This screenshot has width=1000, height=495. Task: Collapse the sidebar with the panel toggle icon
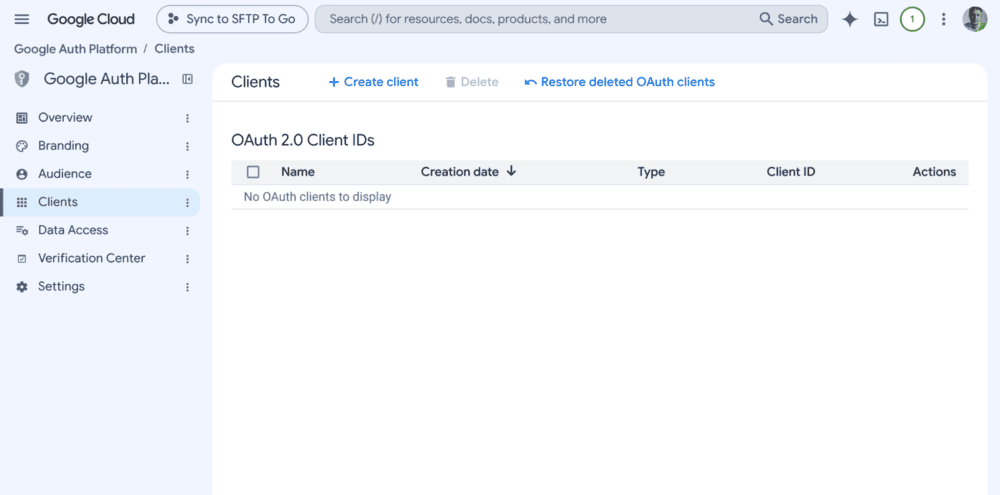coord(188,79)
